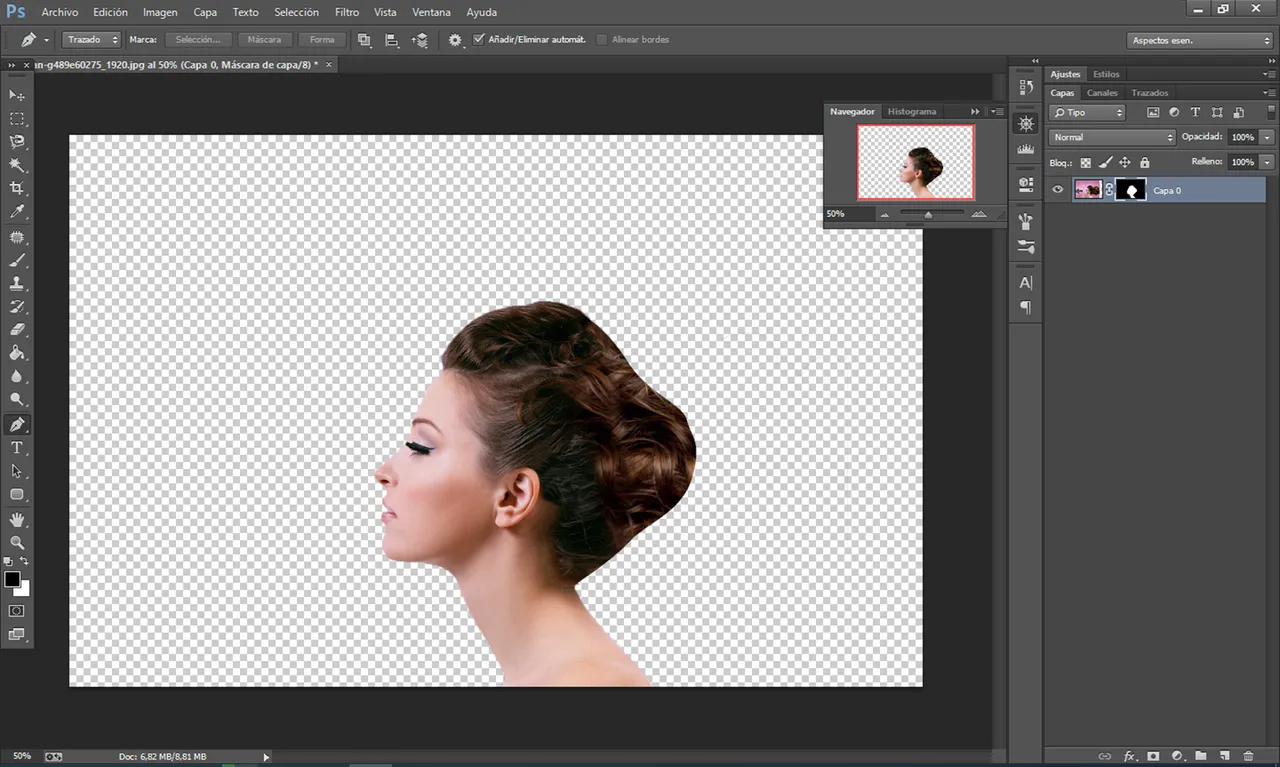Delete layer with trash icon
The image size is (1280, 767).
point(1249,756)
